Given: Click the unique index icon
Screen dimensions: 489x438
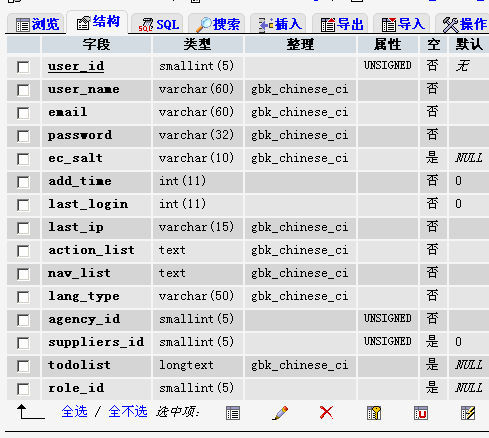Looking at the screenshot, I should pyautogui.click(x=421, y=413).
